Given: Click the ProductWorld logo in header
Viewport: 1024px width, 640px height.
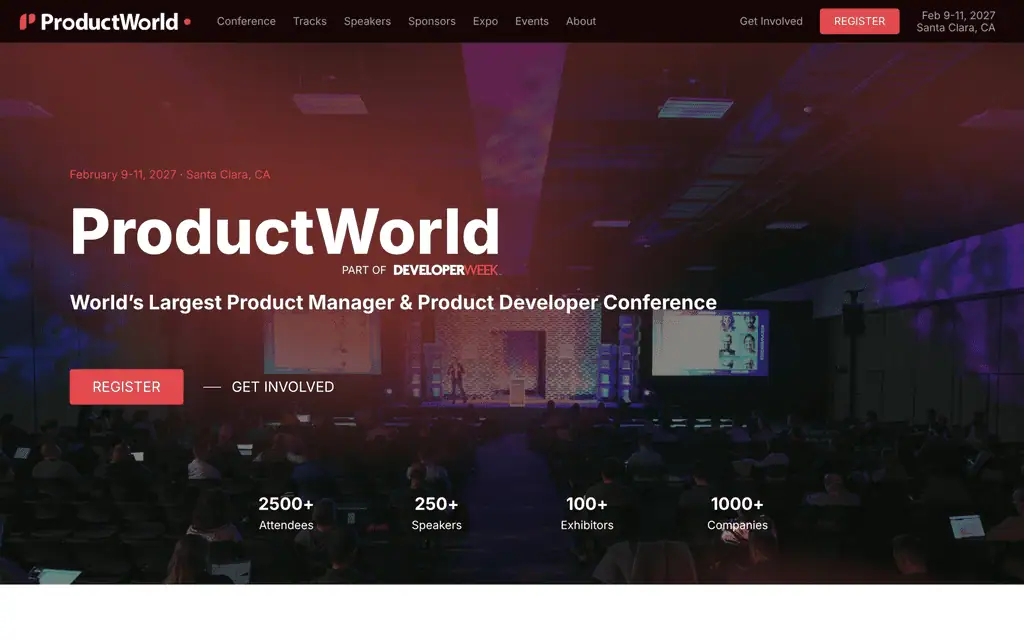Looking at the screenshot, I should click(105, 22).
